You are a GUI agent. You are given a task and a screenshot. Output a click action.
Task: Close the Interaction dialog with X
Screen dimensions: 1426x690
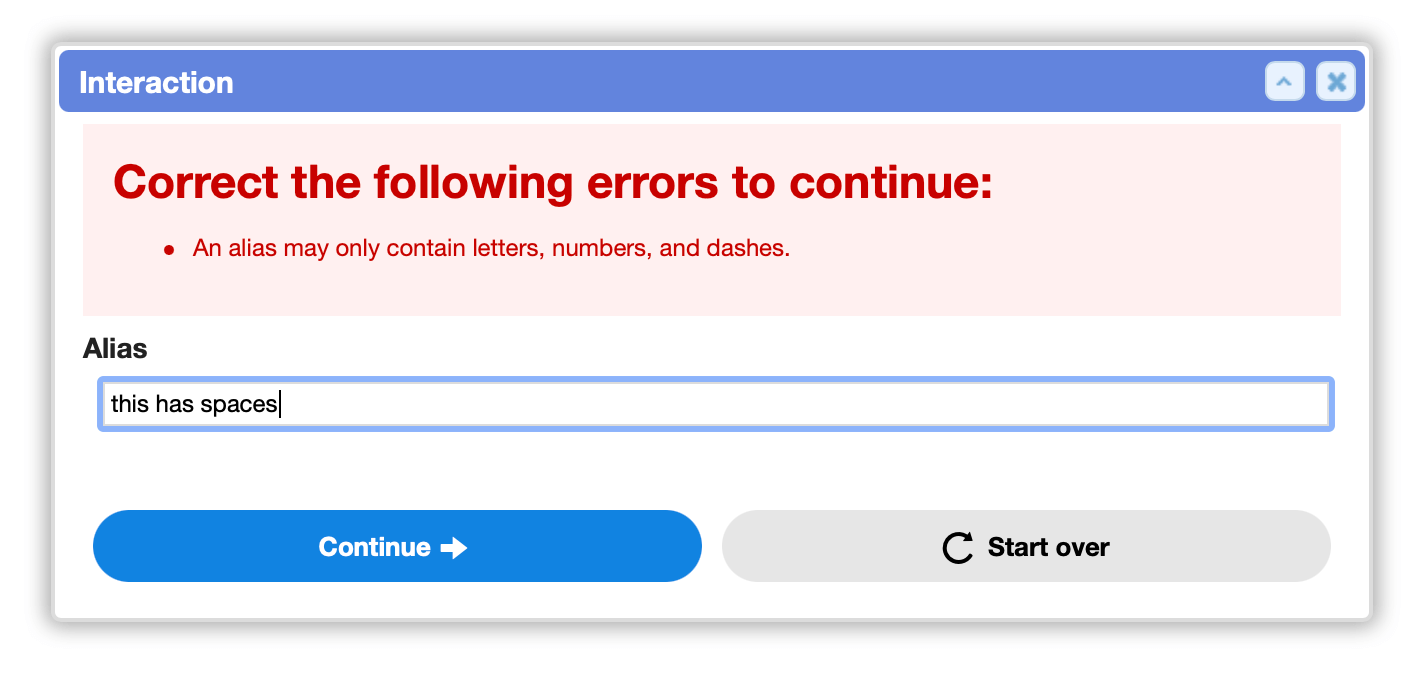pyautogui.click(x=1336, y=82)
